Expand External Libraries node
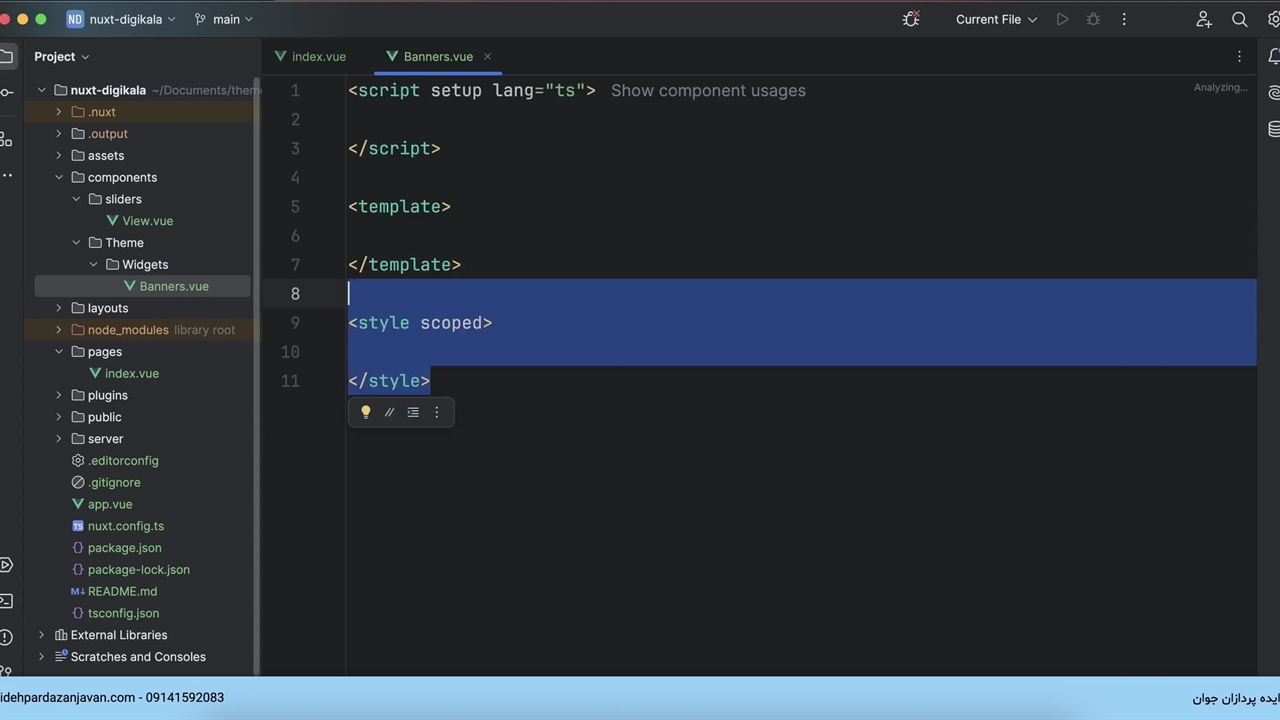 41,635
